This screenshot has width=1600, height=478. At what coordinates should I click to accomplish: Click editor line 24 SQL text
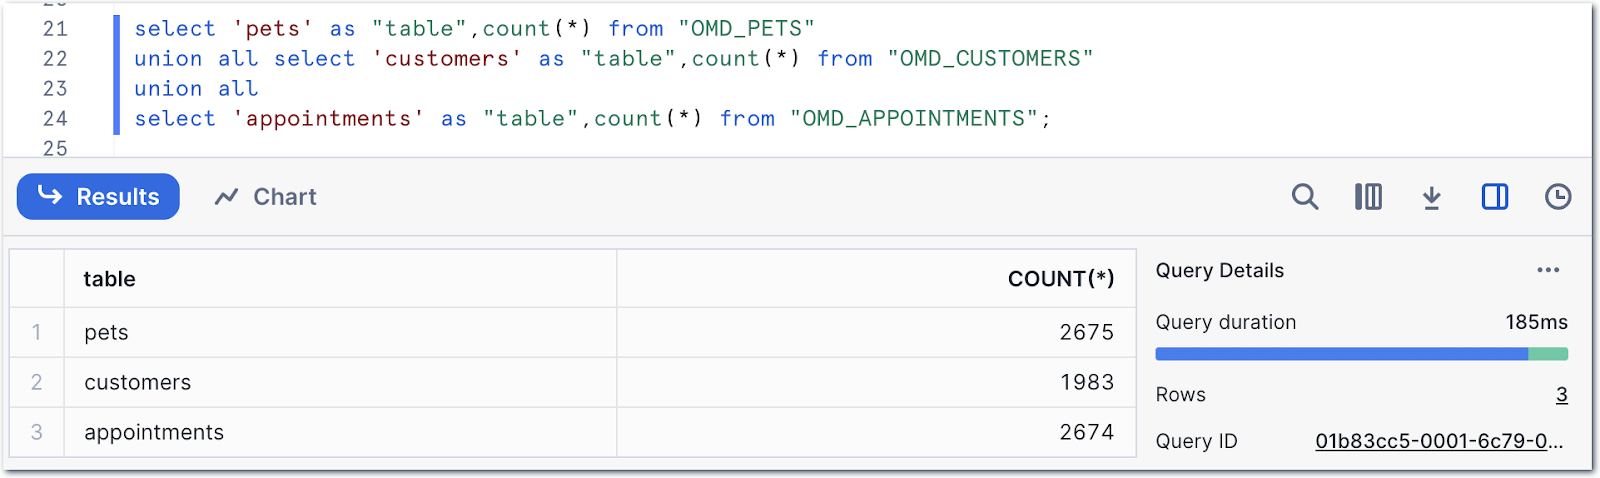click(x=592, y=119)
